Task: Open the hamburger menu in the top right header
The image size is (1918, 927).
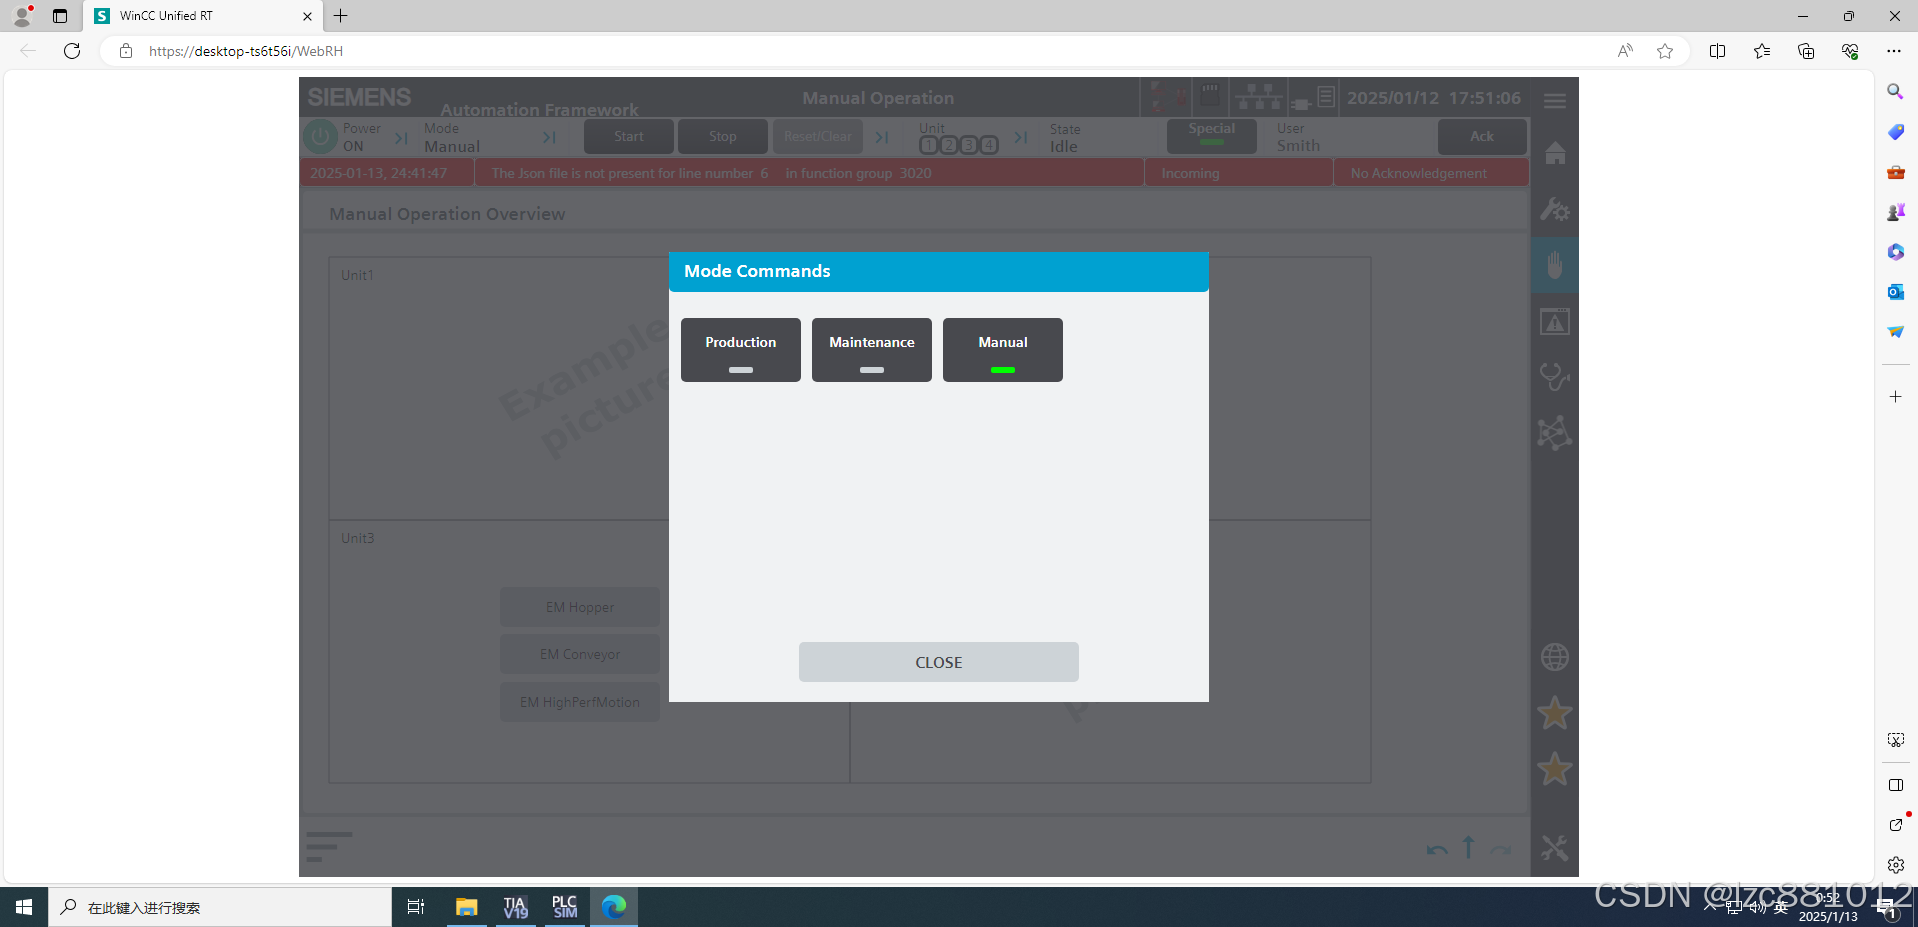Action: 1553,100
